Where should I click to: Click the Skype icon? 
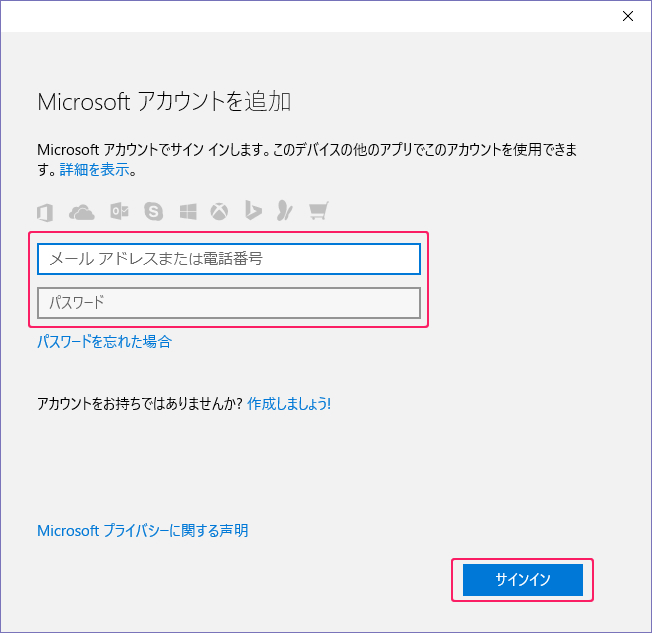[153, 211]
